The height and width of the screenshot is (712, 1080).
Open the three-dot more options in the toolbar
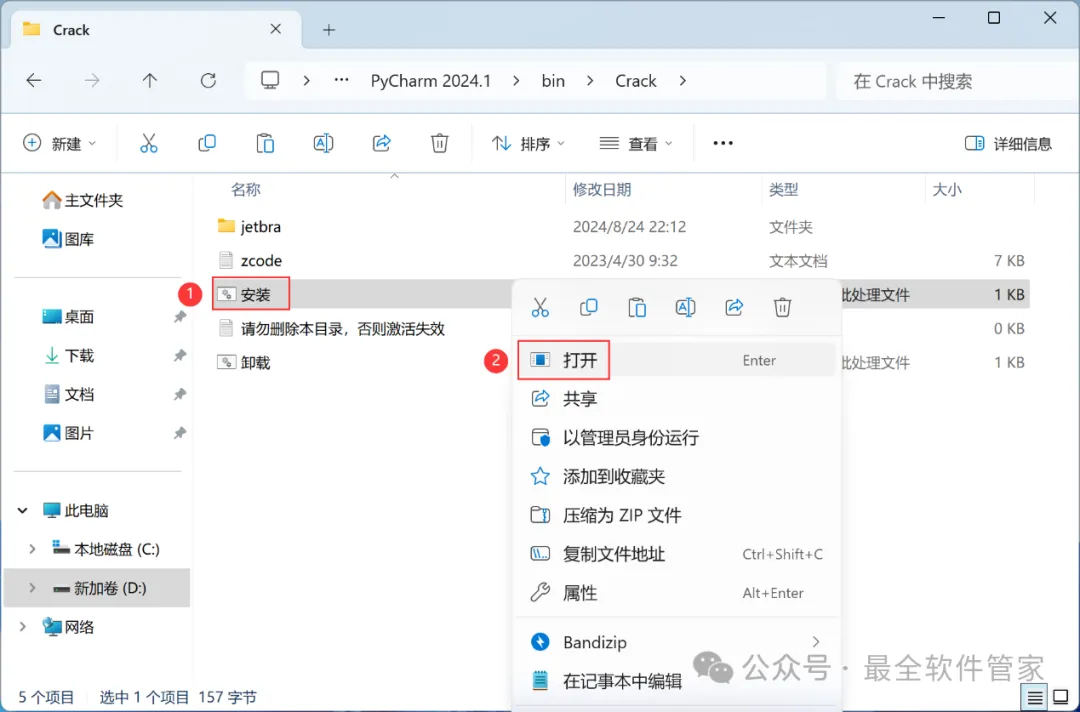click(723, 143)
